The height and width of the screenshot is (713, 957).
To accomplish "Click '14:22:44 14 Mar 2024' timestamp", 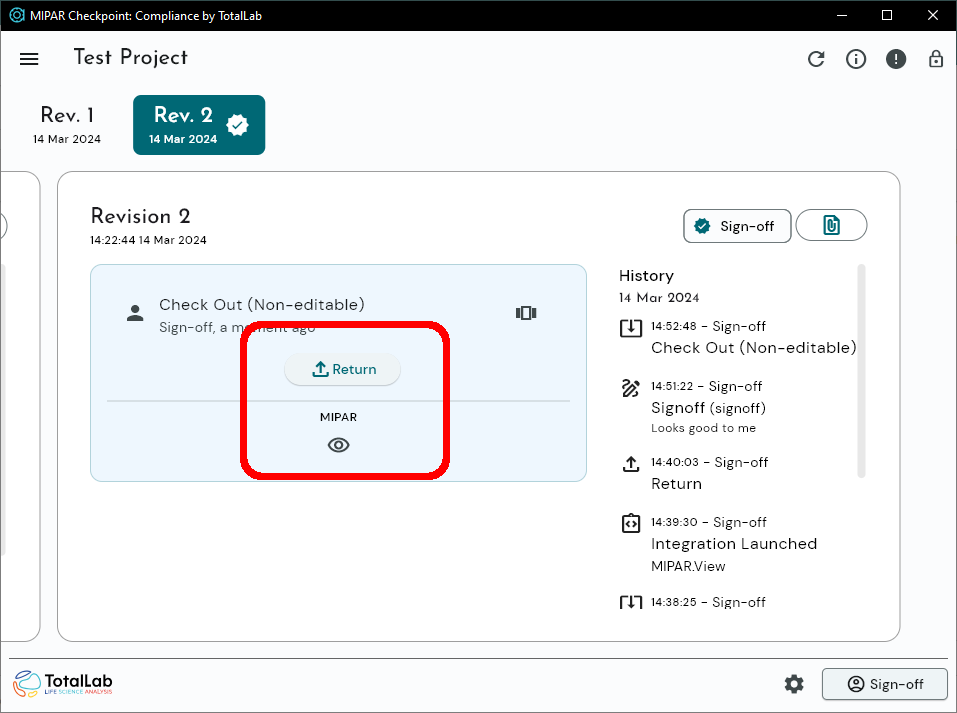I will pyautogui.click(x=148, y=241).
